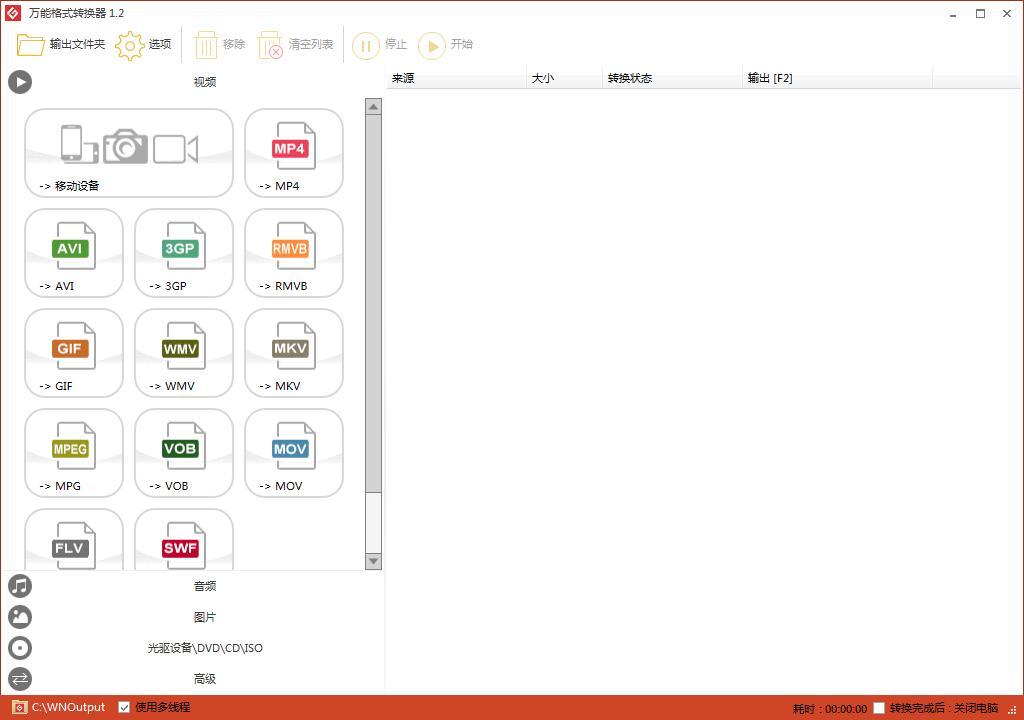Select the MP4 conversion format icon
1024x720 pixels.
point(293,152)
